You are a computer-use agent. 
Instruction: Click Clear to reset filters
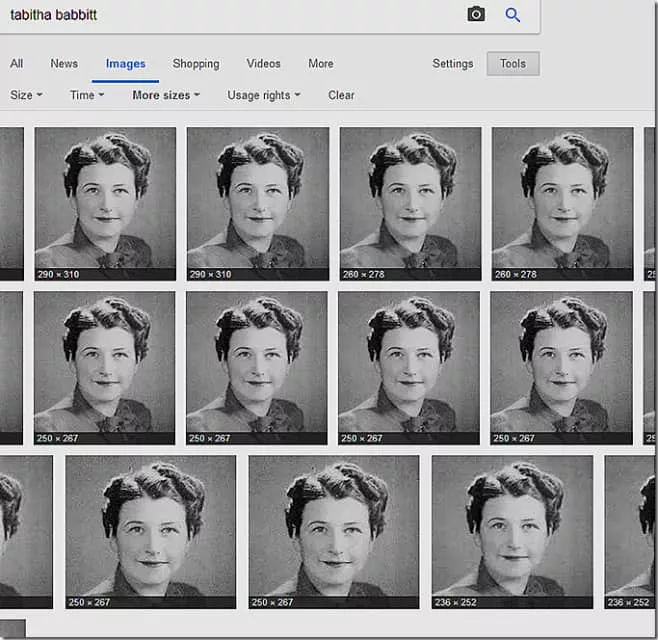coord(341,95)
